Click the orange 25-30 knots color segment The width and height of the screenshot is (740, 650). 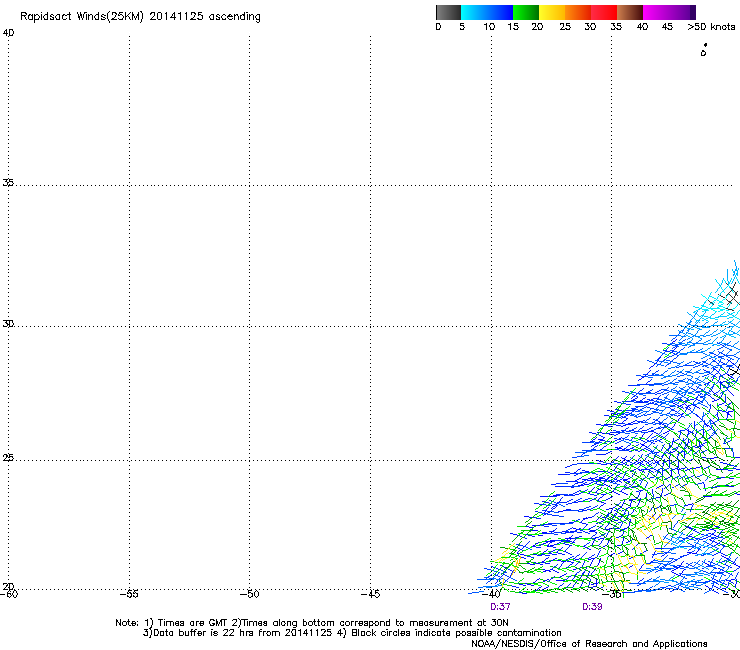tap(578, 12)
